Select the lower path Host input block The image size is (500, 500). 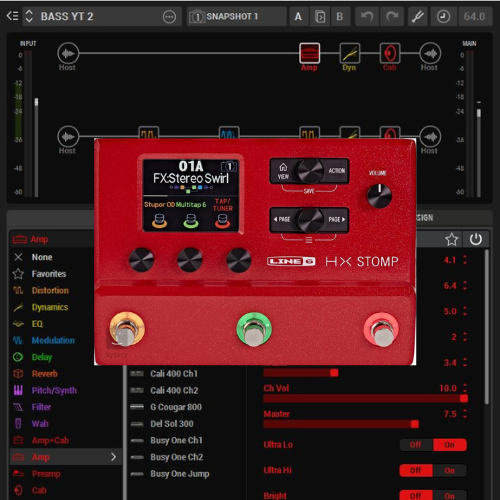click(x=68, y=137)
